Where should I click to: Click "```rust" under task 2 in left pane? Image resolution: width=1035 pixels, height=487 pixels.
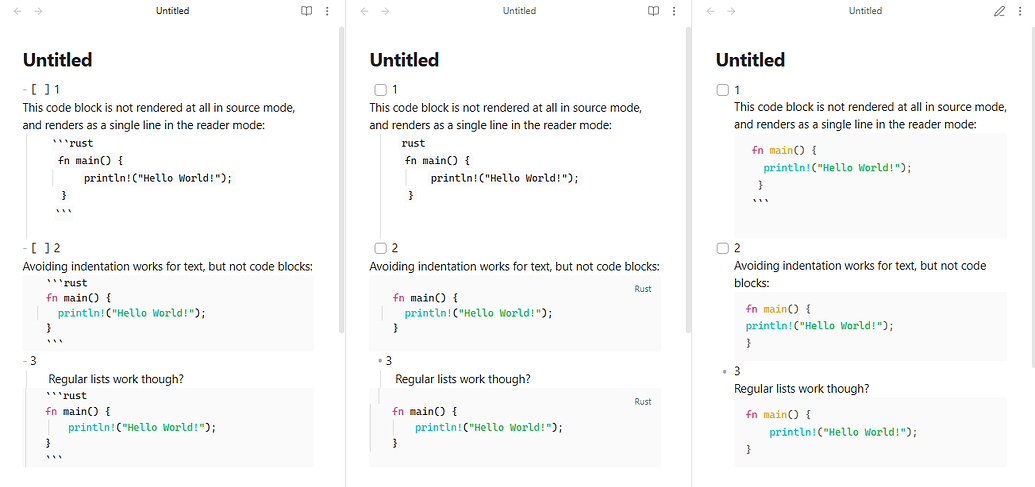click(x=67, y=283)
